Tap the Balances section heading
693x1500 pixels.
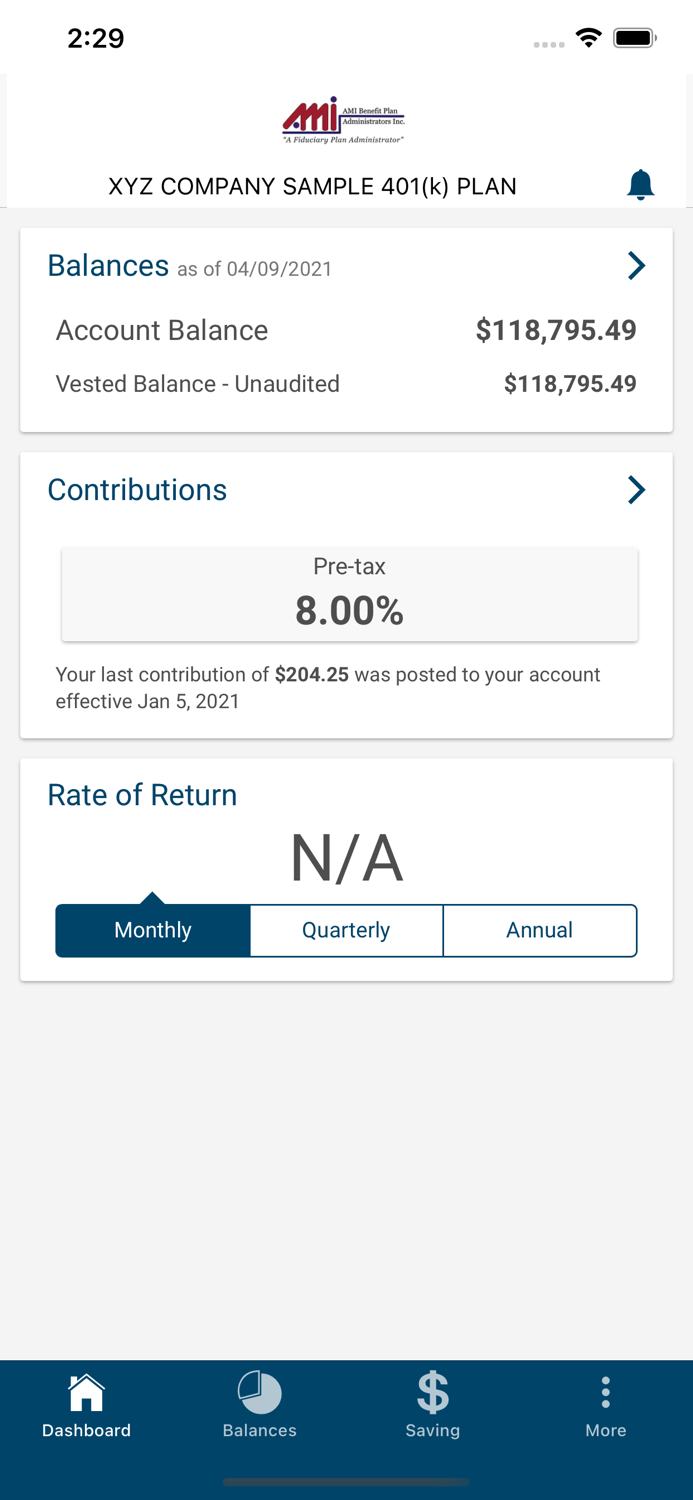click(x=108, y=266)
